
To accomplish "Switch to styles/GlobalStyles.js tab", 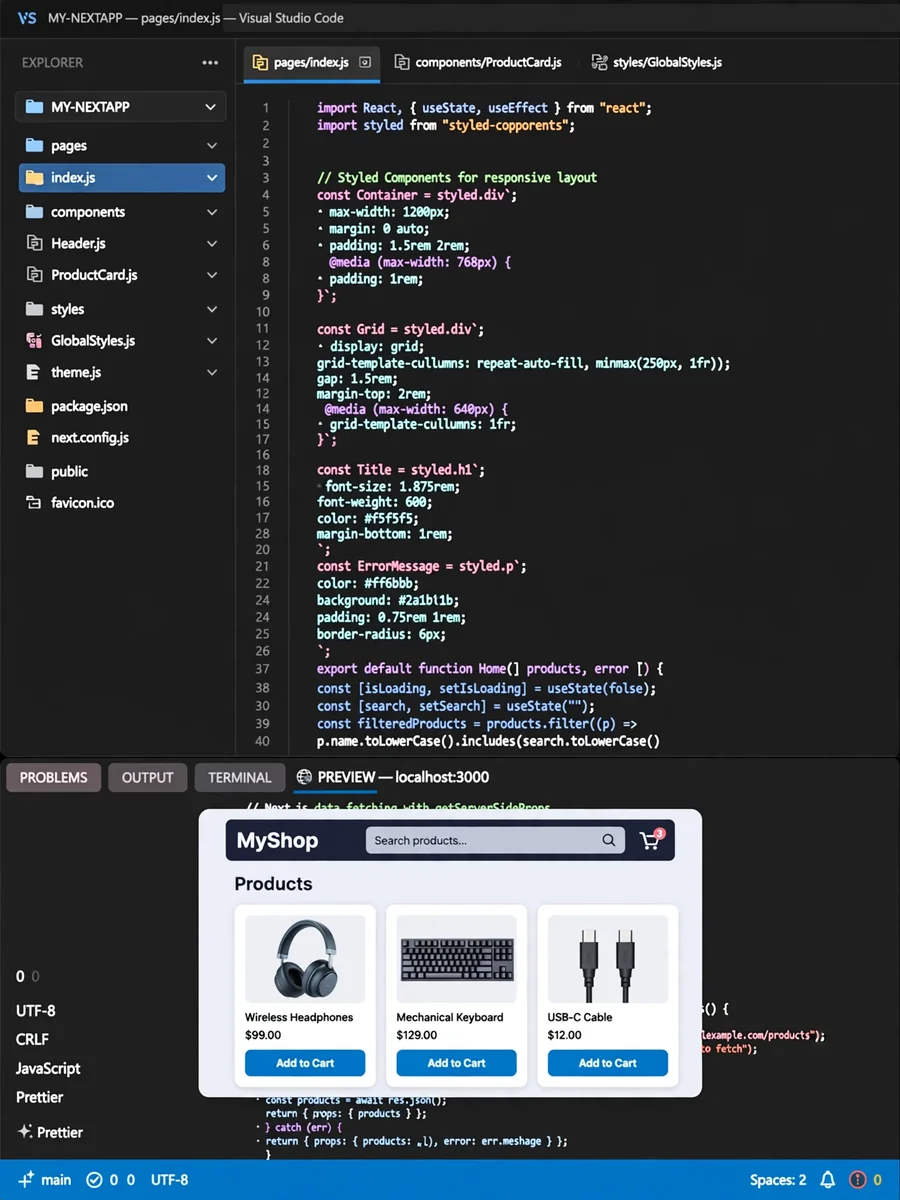I will [x=657, y=62].
